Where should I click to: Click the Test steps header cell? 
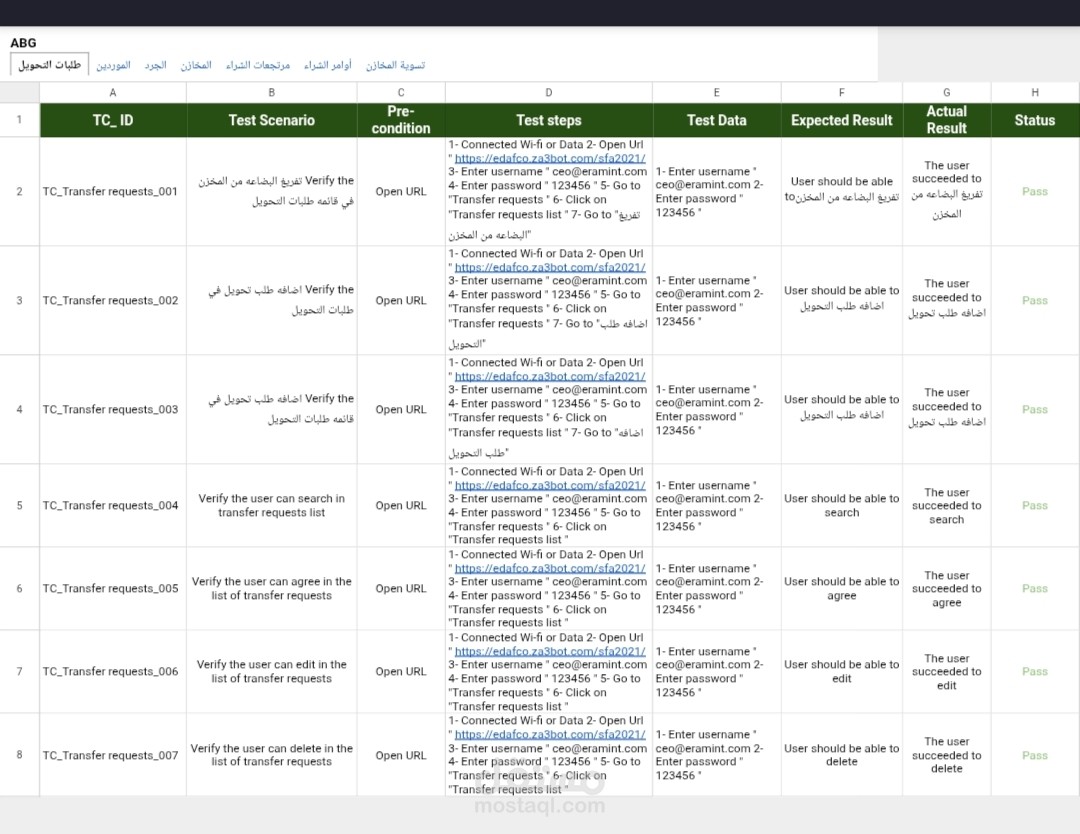click(x=548, y=120)
